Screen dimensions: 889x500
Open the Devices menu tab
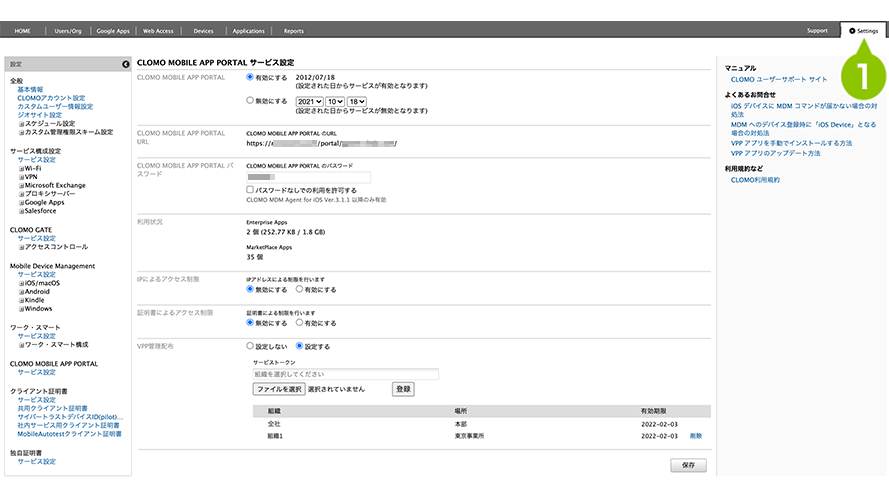[203, 31]
